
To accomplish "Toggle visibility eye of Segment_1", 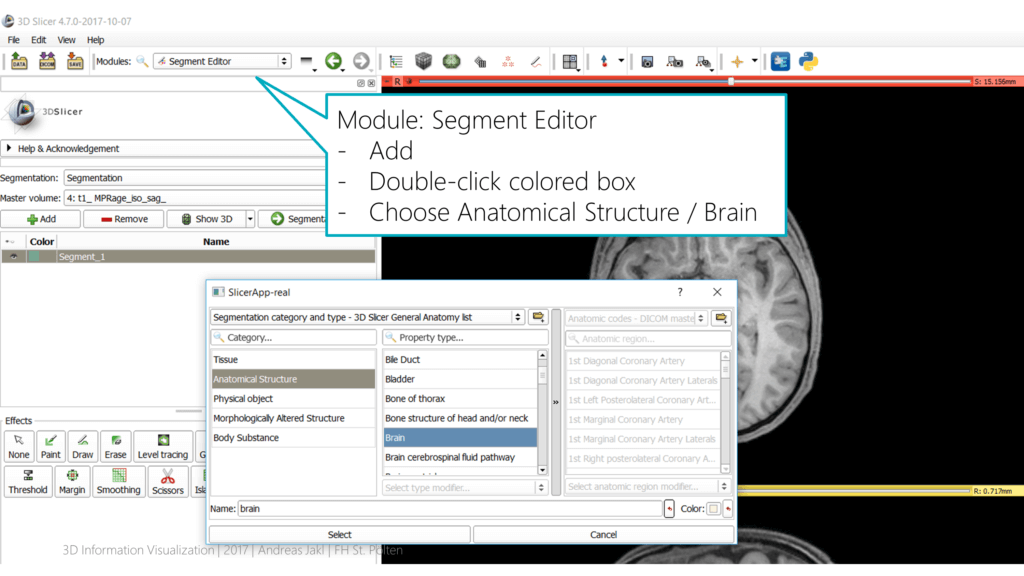I will coord(13,257).
